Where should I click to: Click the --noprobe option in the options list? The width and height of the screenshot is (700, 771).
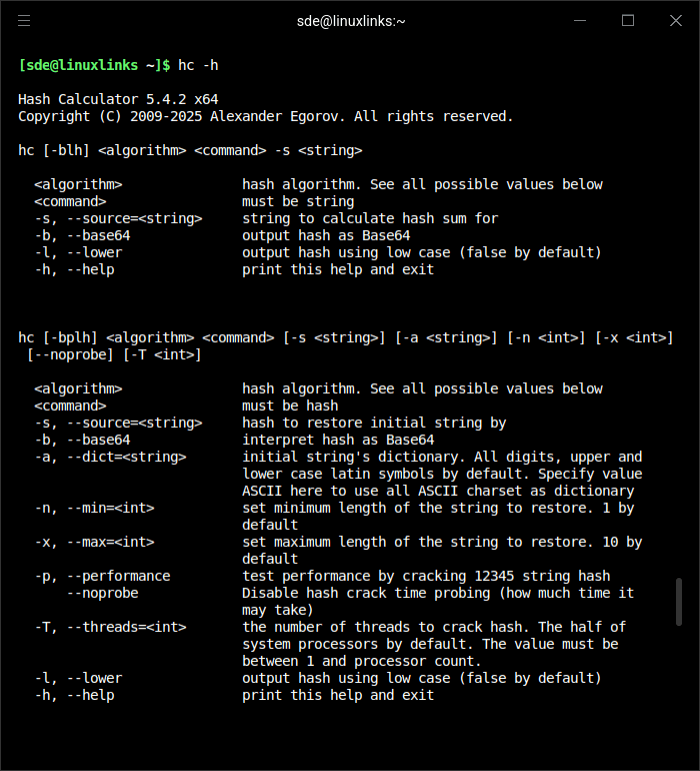click(103, 593)
